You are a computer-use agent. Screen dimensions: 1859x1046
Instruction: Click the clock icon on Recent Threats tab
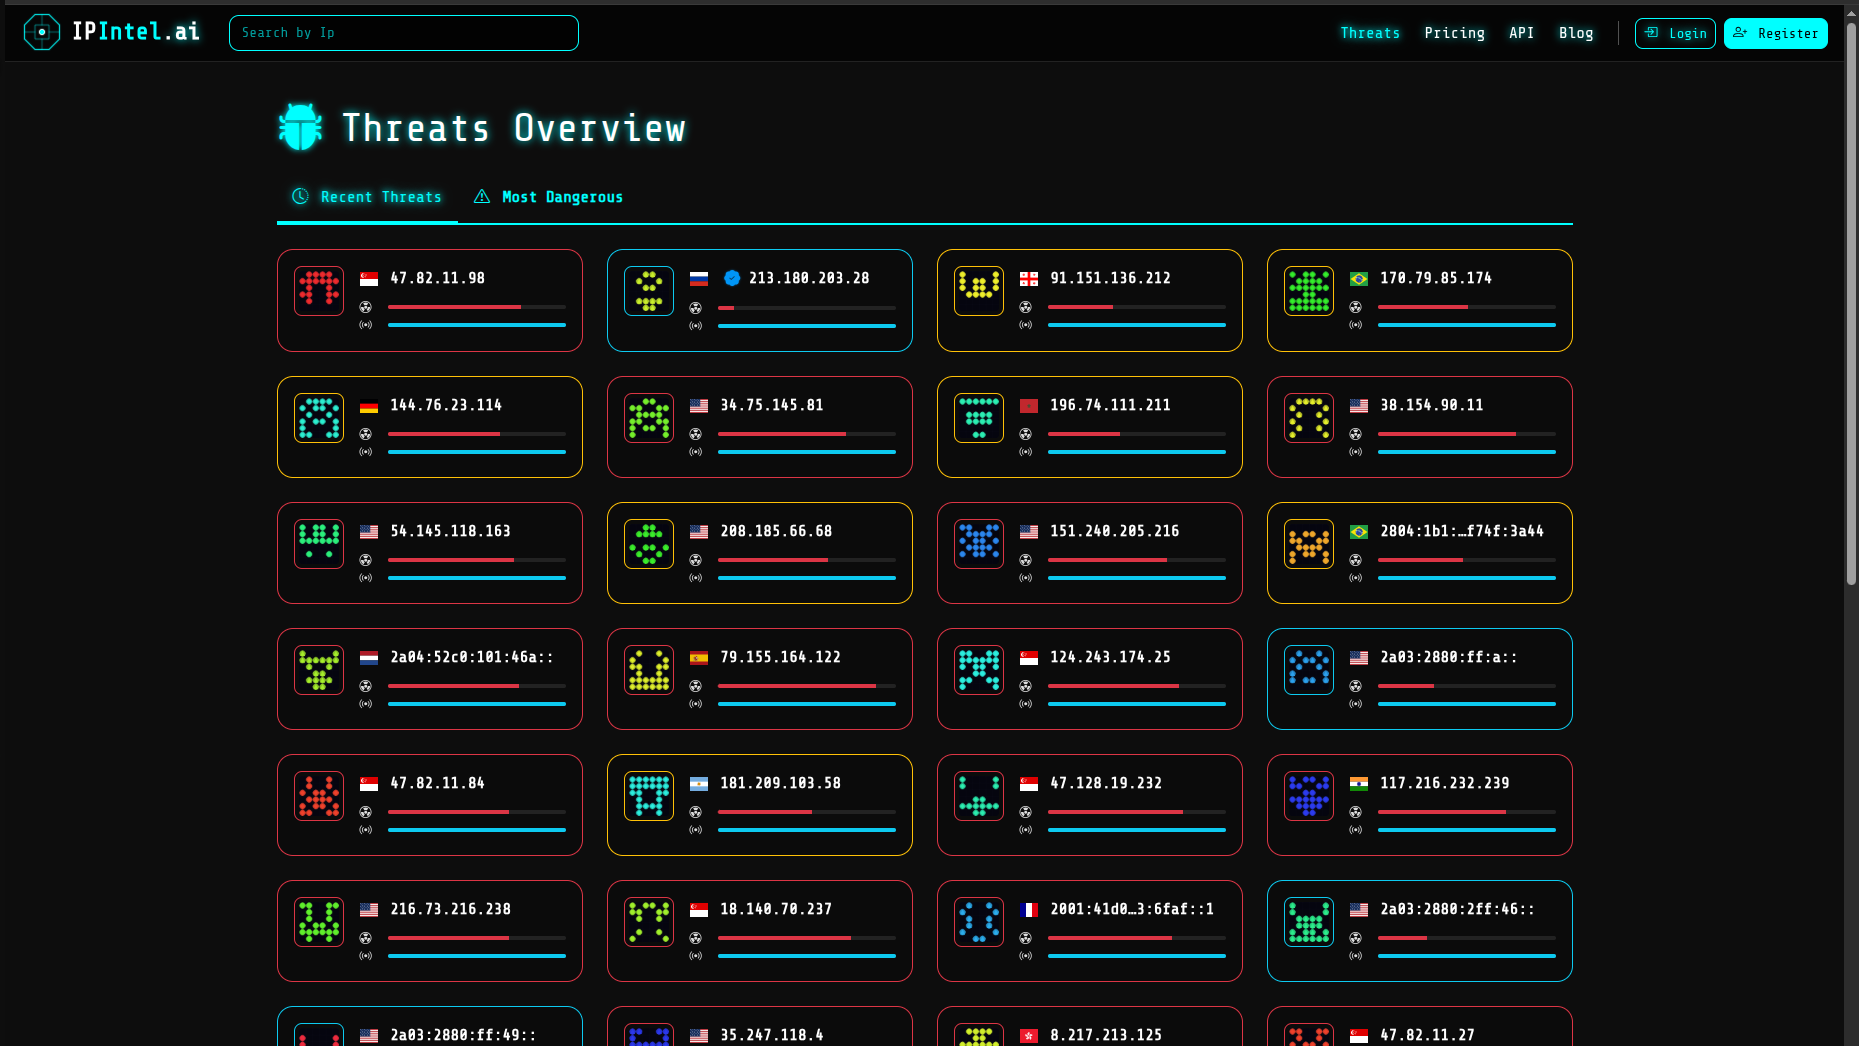[x=300, y=196]
